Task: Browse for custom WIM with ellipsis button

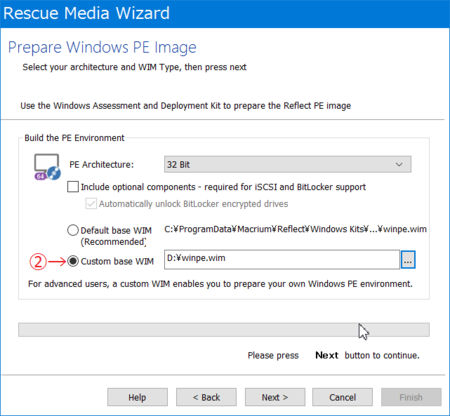Action: (x=408, y=260)
